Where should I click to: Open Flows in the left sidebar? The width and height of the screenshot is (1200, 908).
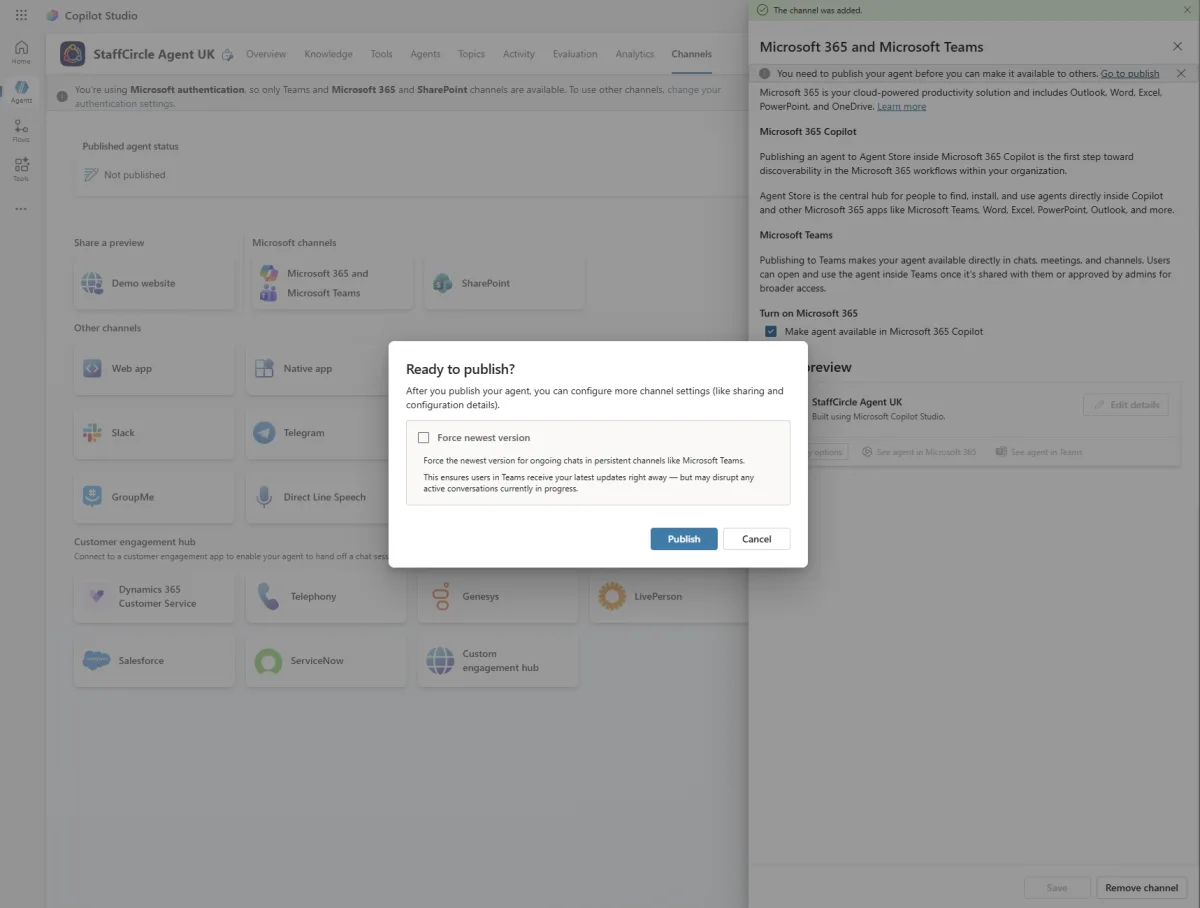click(x=21, y=130)
